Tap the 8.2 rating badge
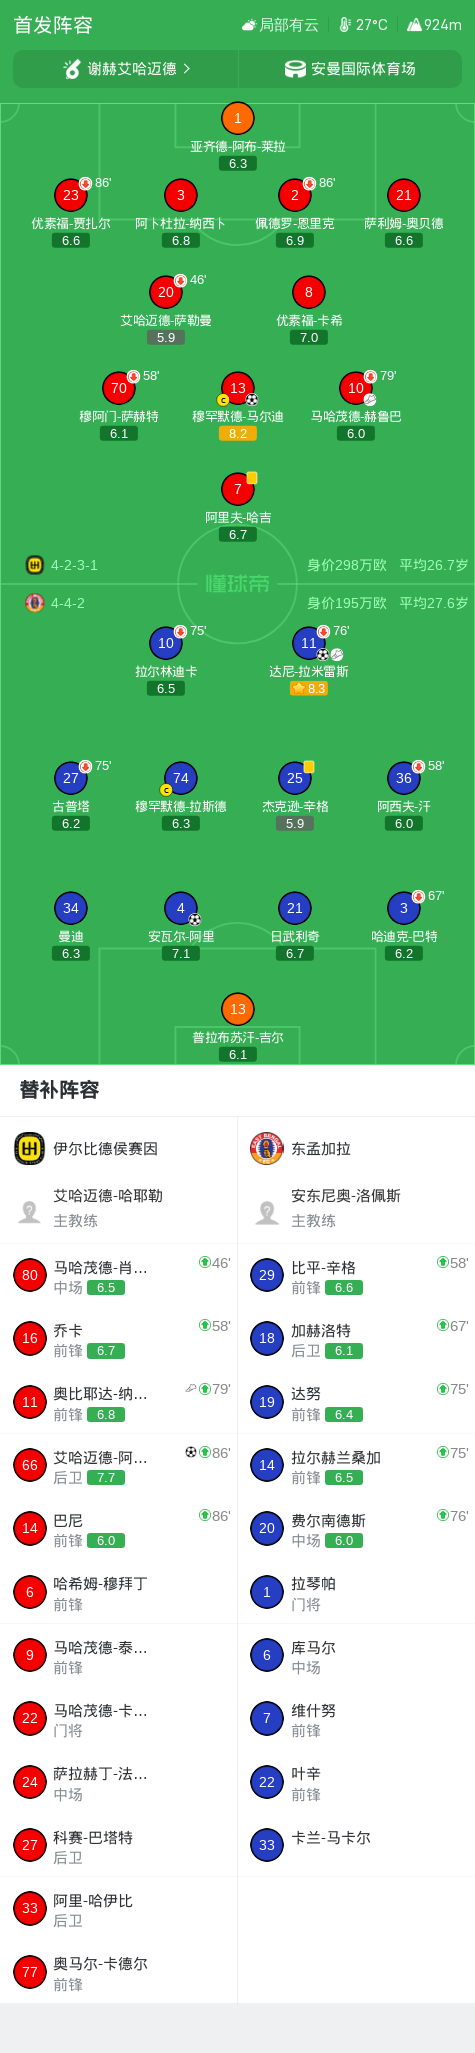This screenshot has width=475, height=2053. (238, 433)
